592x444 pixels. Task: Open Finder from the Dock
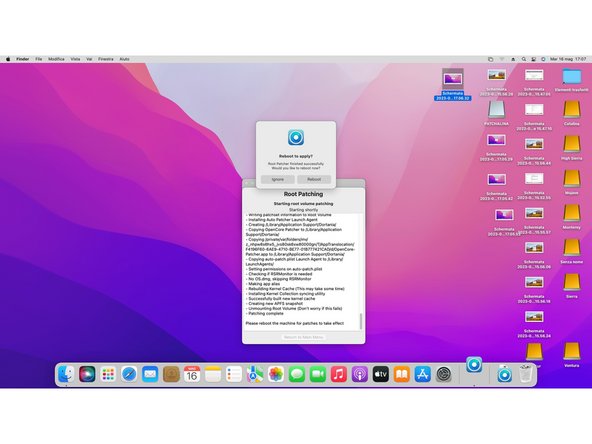(x=66, y=374)
